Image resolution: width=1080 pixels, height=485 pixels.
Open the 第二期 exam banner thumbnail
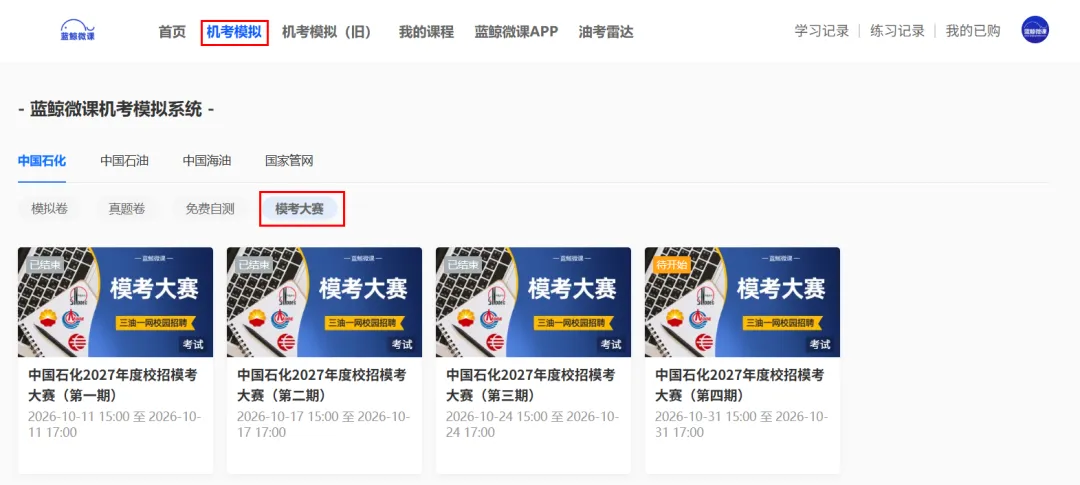(324, 302)
